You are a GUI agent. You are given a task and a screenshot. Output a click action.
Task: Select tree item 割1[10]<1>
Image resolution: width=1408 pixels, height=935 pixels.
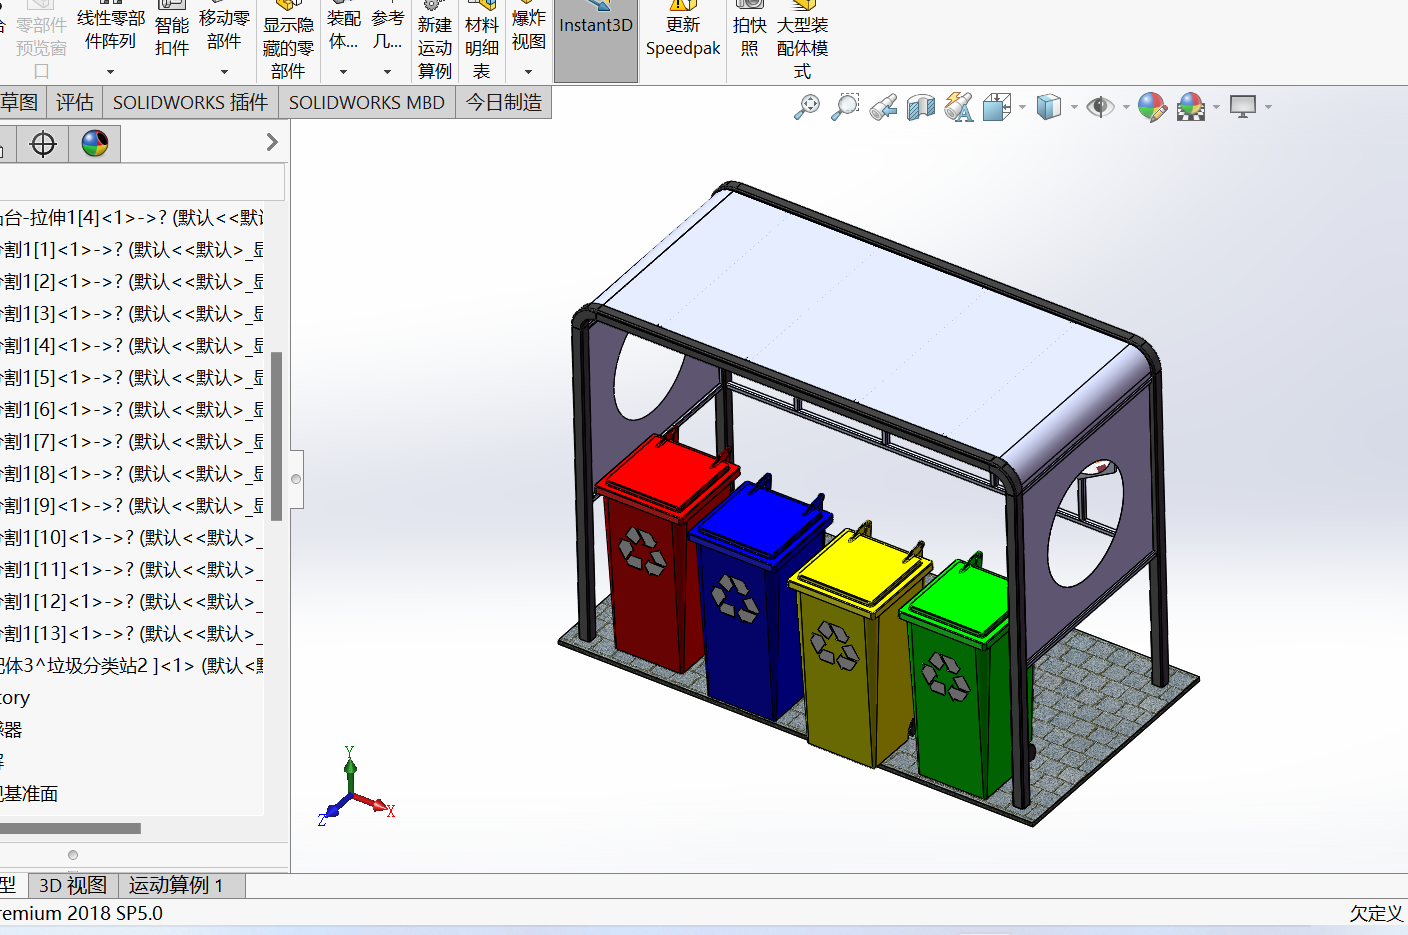(132, 538)
